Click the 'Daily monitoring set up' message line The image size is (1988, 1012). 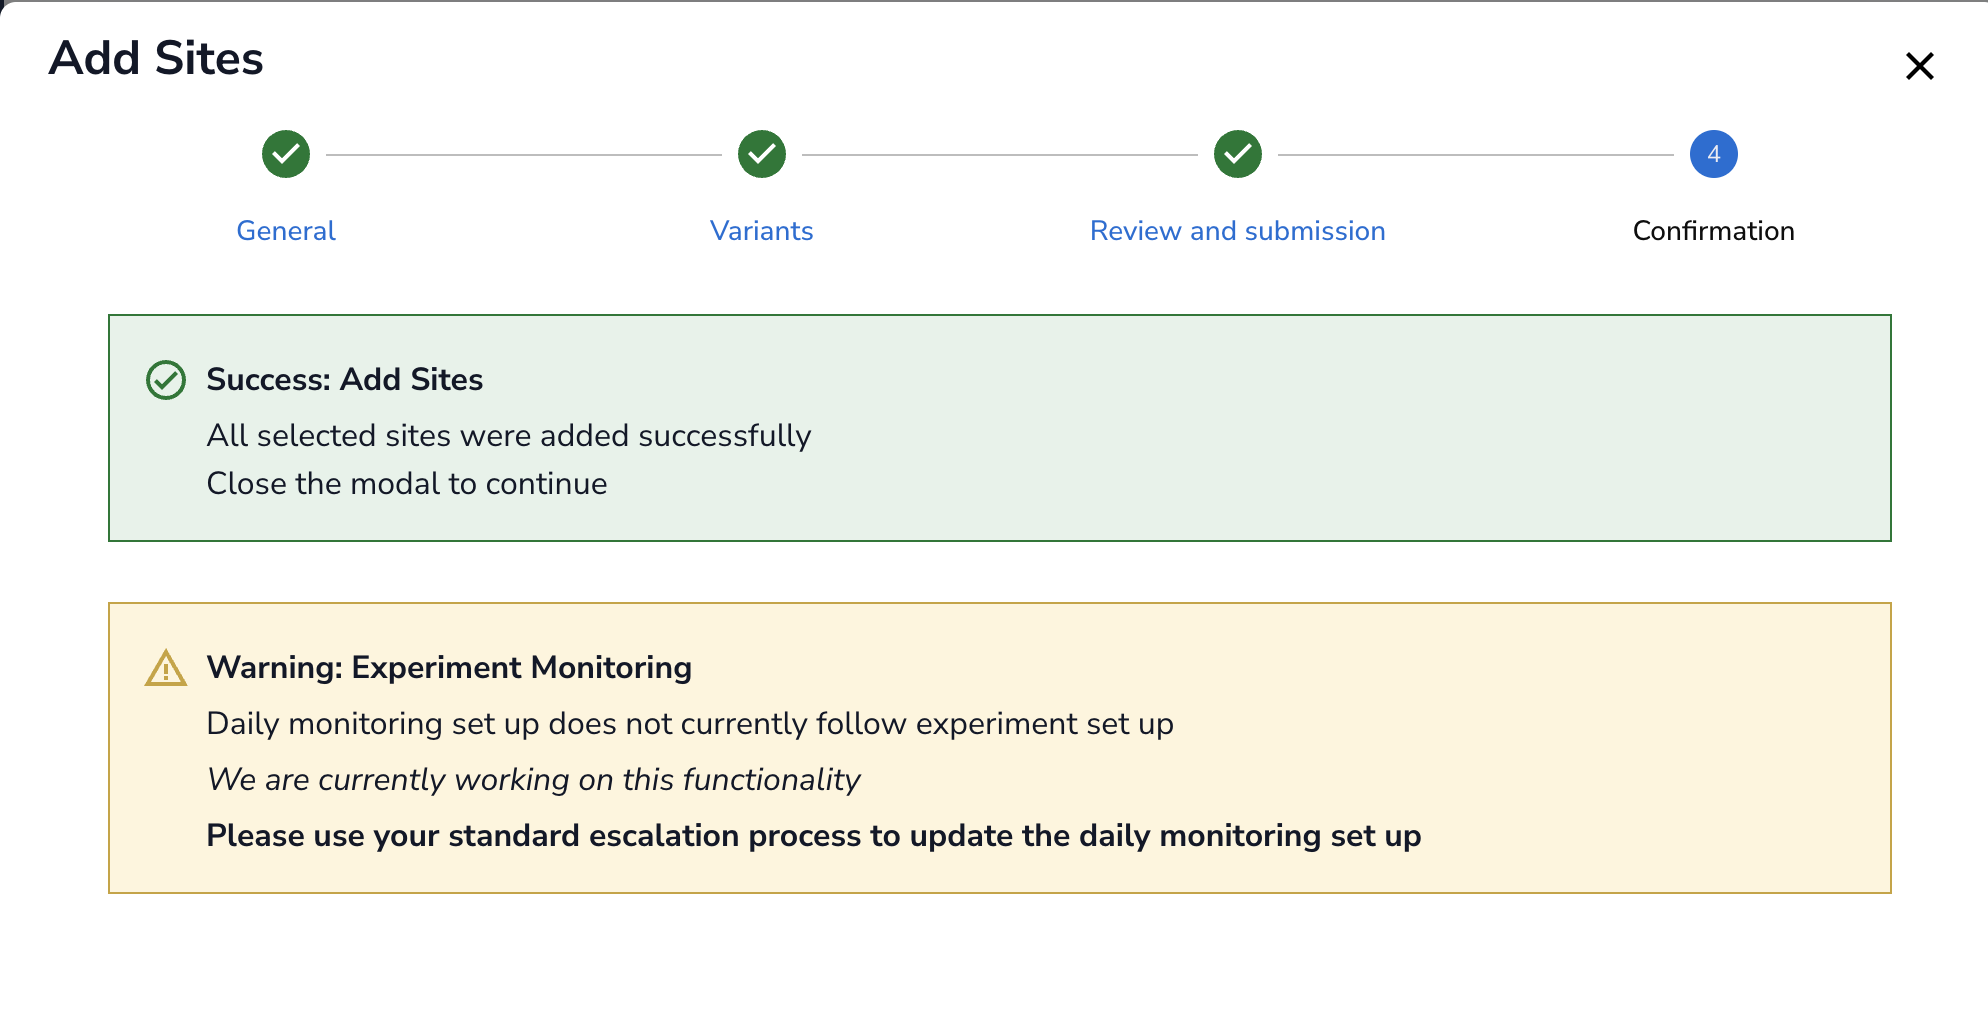click(689, 724)
